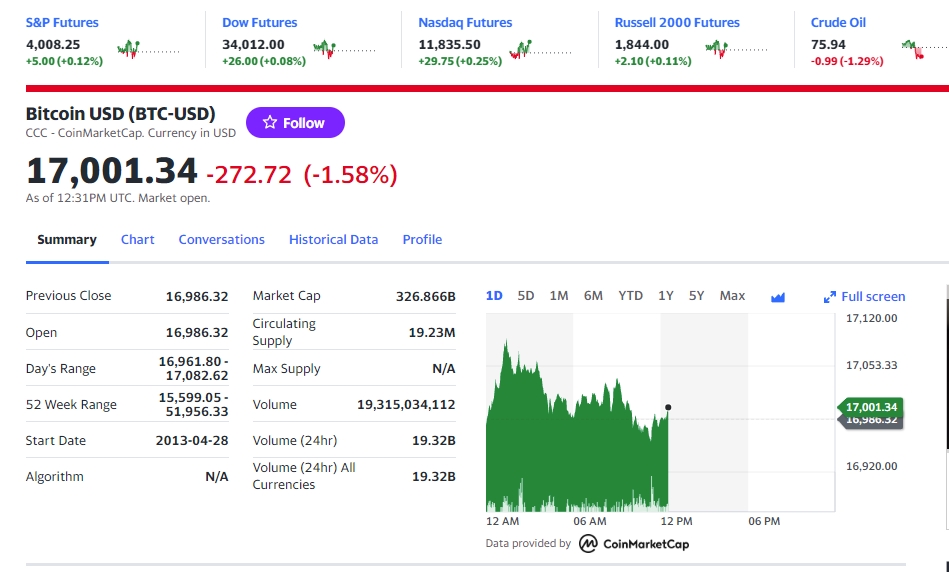Open the Crude Oil quote link

pos(838,22)
